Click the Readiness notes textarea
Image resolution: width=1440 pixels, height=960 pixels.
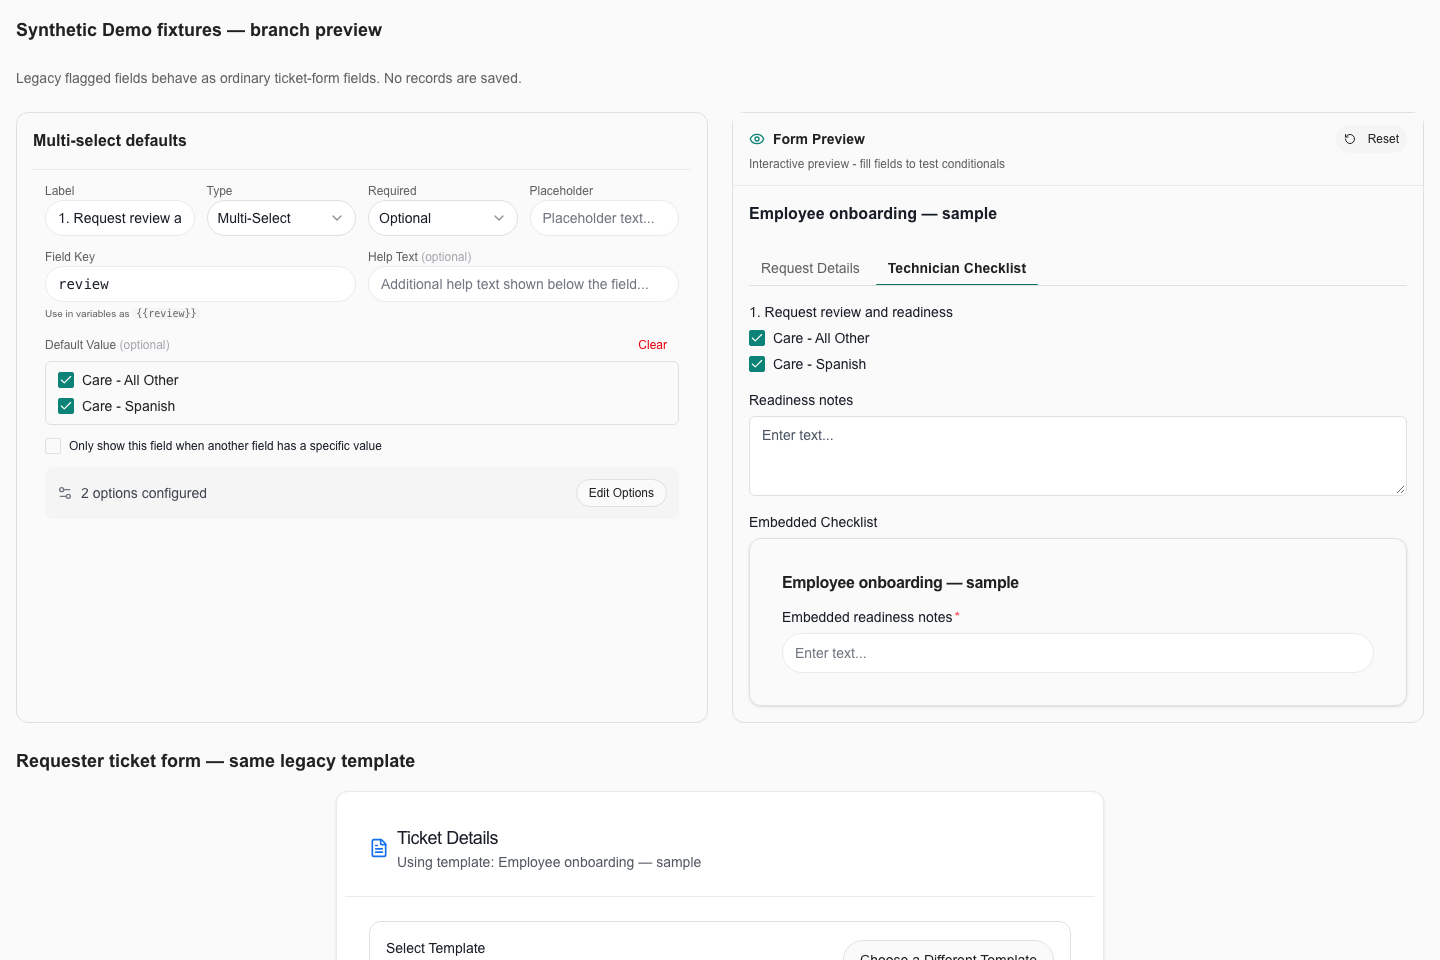[x=1078, y=456]
